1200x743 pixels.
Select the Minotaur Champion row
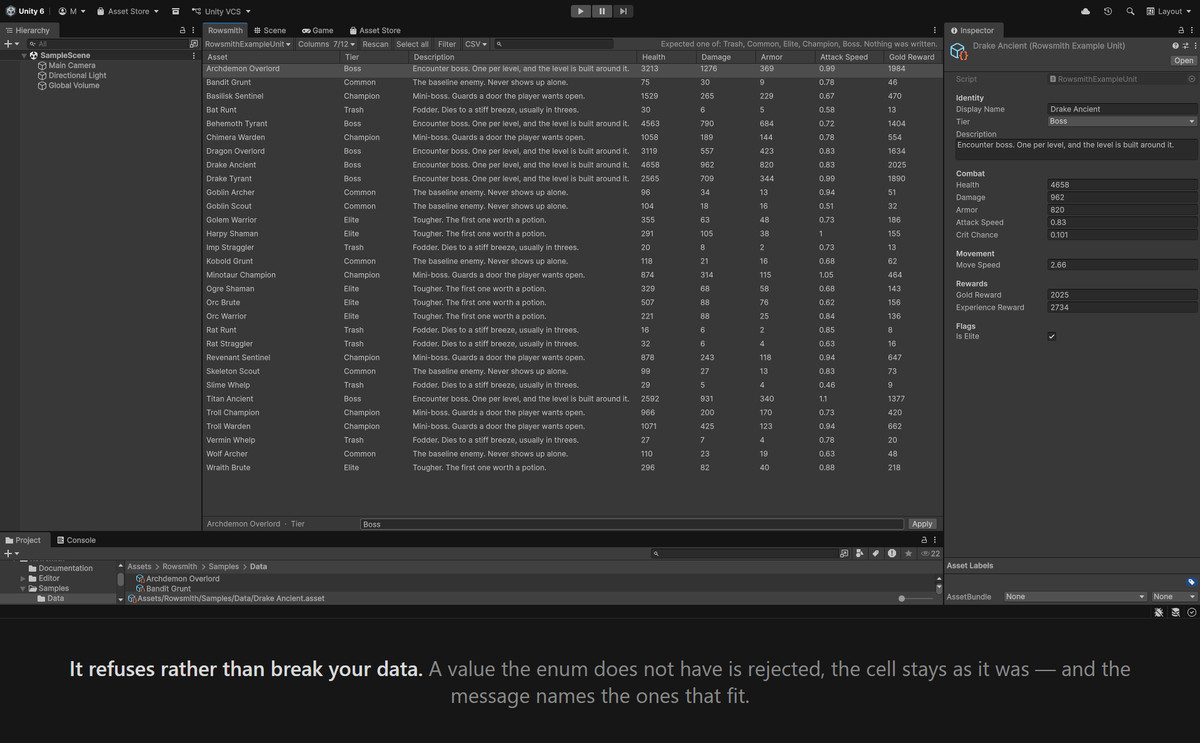point(571,275)
